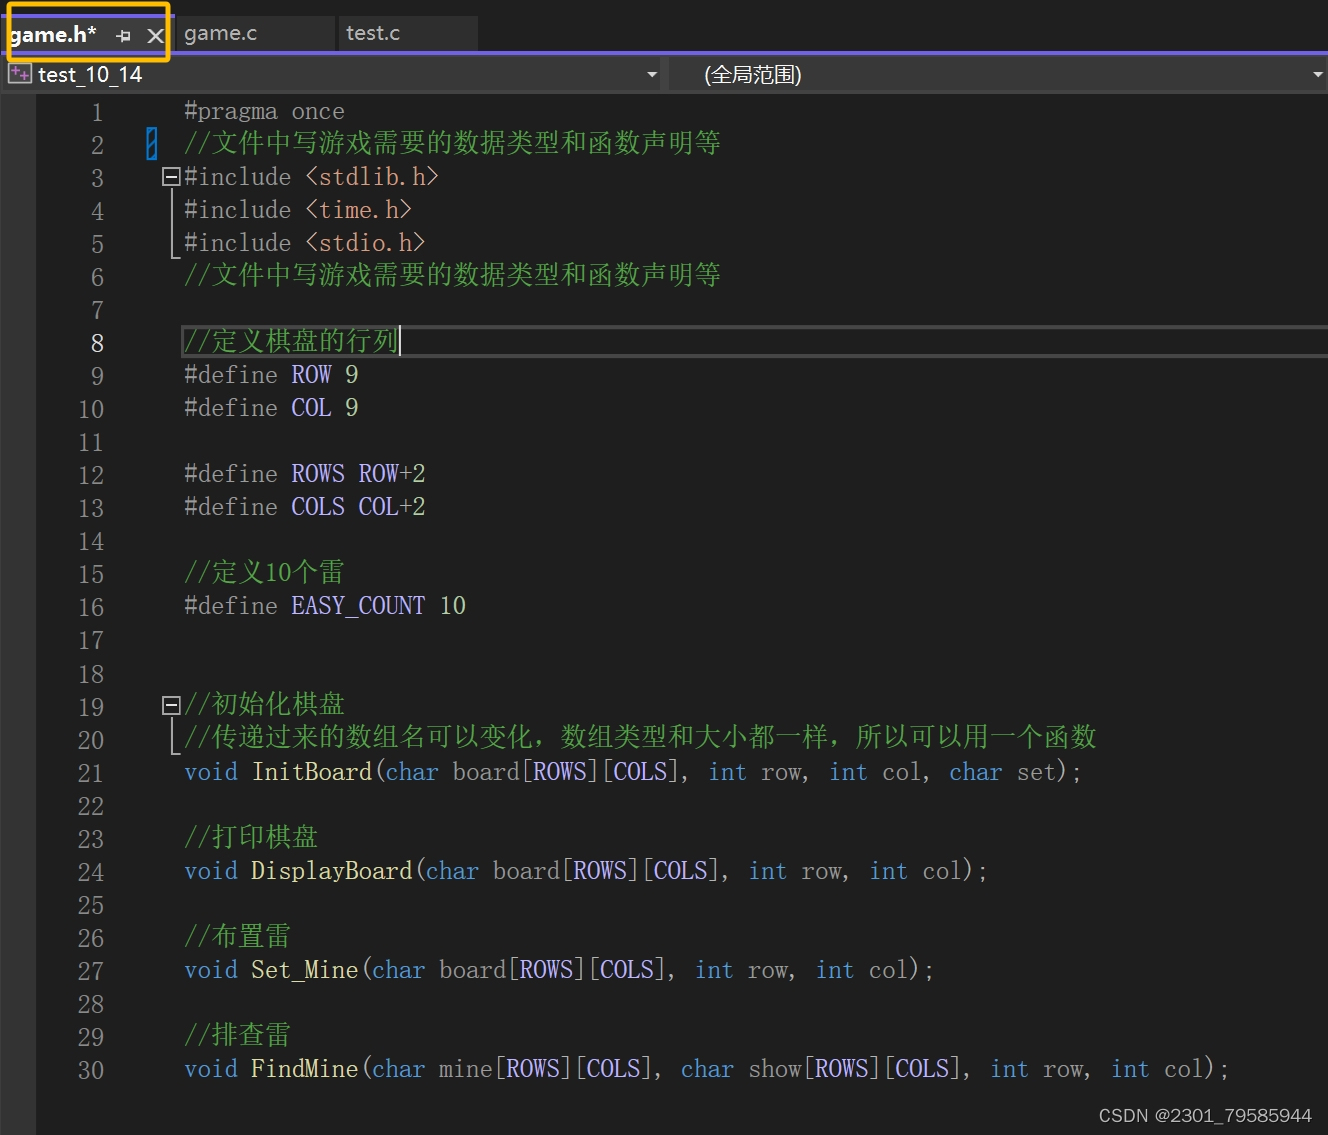
Task: Collapse the comment block at line 19
Action: click(171, 705)
